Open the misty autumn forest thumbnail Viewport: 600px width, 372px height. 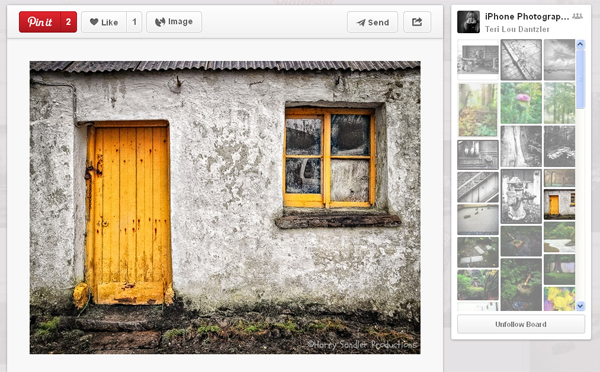(478, 110)
